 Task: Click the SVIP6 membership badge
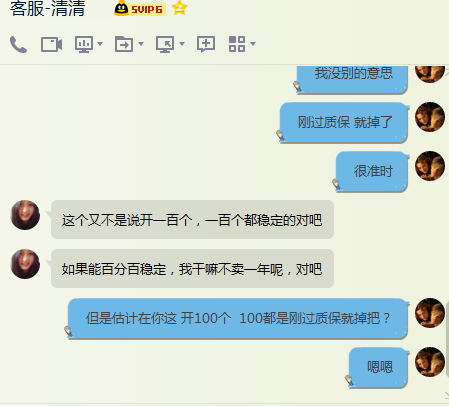(x=140, y=9)
